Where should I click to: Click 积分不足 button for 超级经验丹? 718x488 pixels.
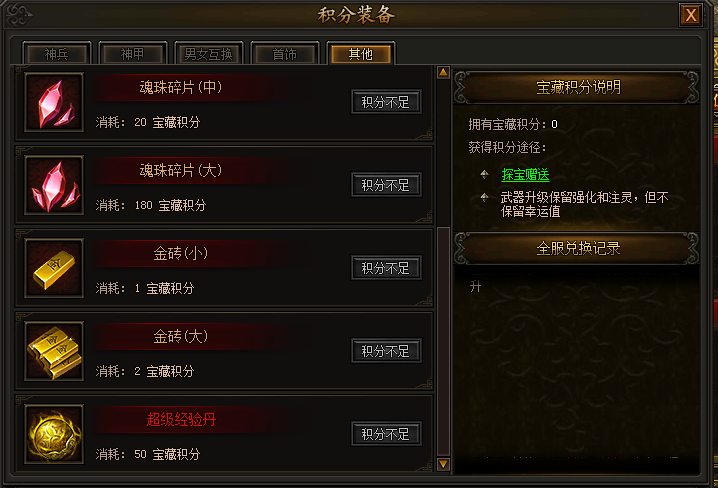386,434
